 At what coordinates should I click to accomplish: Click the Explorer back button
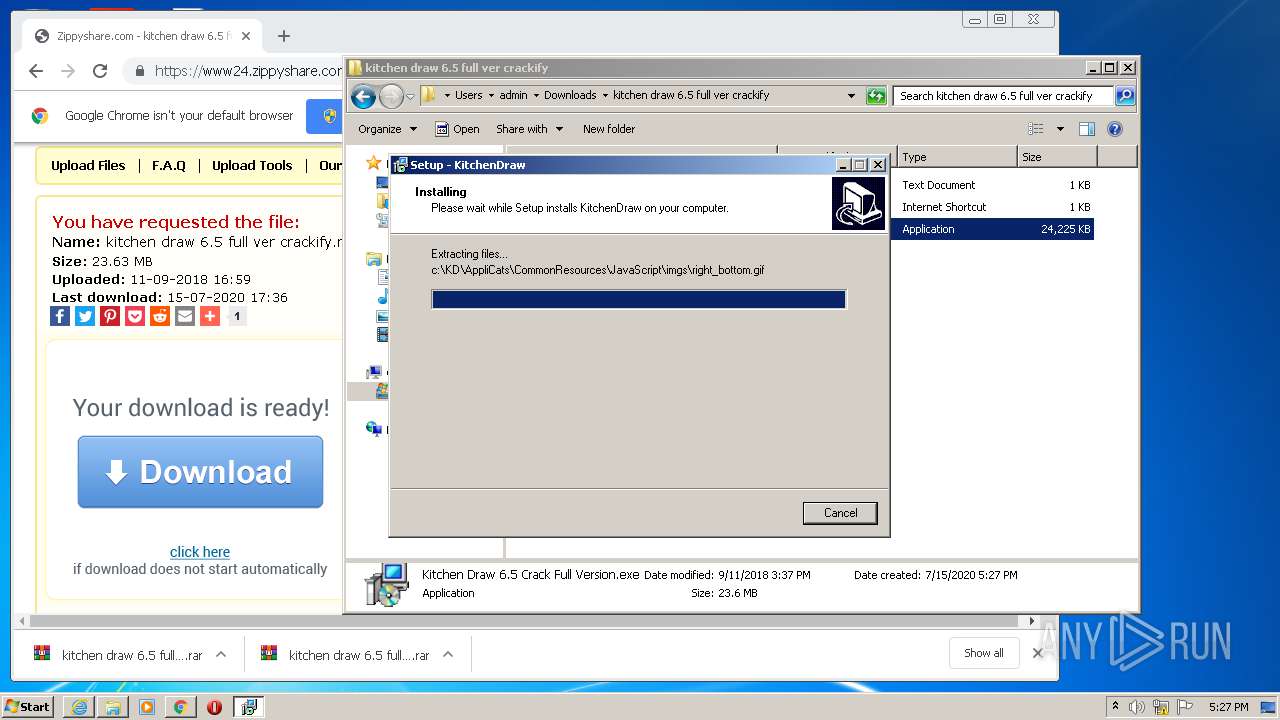coord(364,96)
